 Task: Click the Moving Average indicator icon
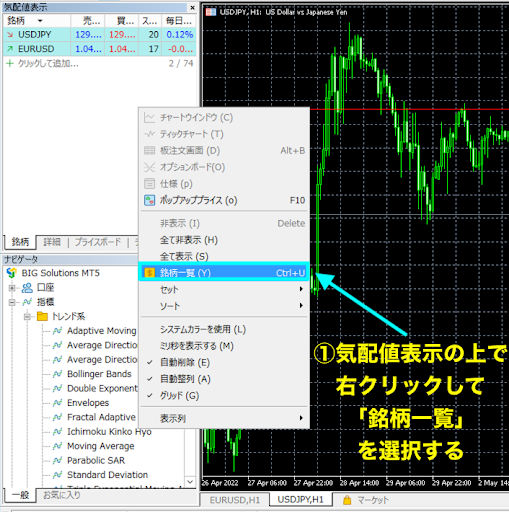coord(57,446)
